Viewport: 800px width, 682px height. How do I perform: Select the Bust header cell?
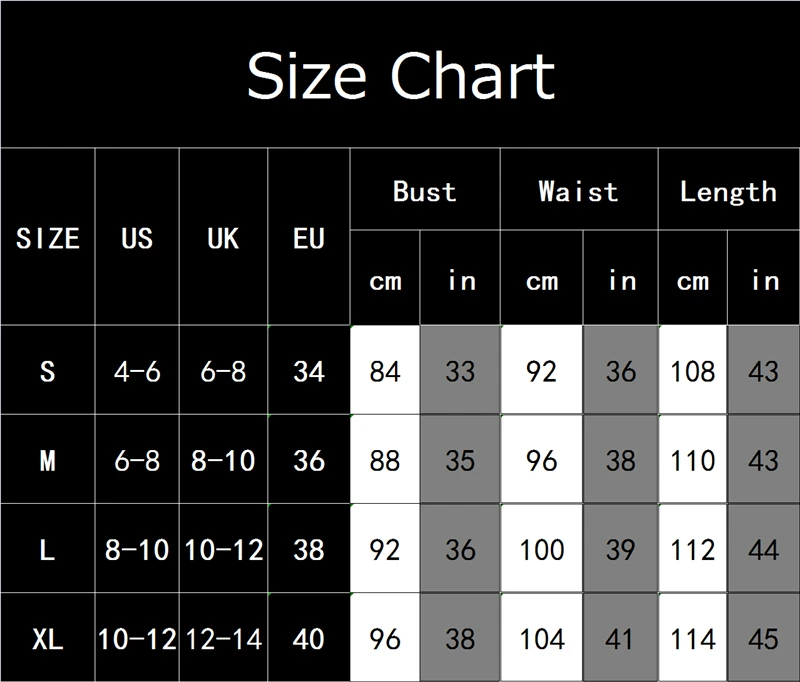click(x=424, y=191)
